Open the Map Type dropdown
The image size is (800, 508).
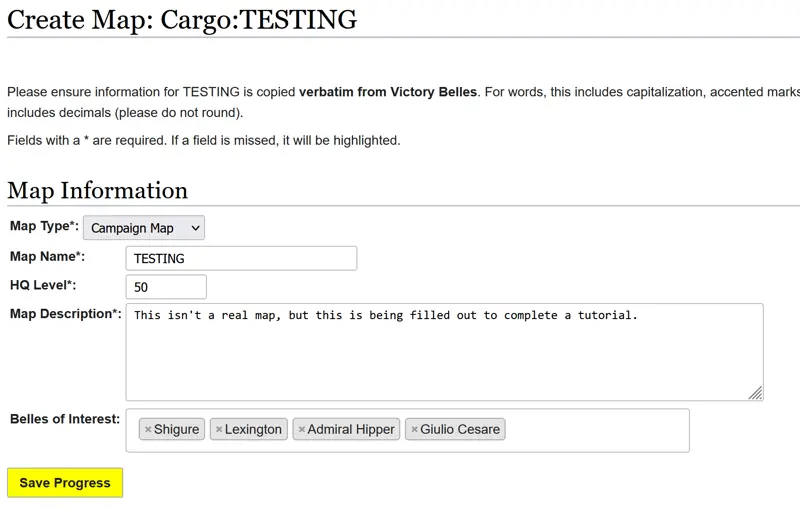144,228
